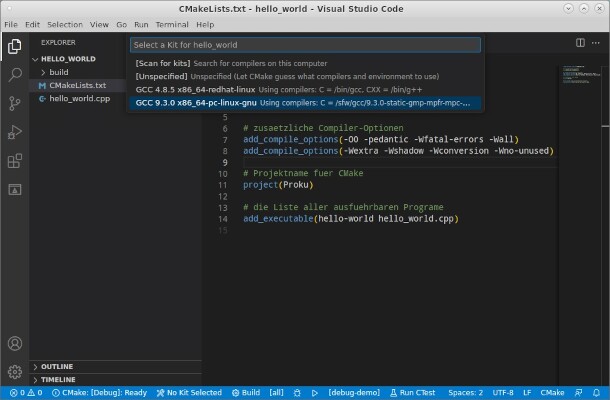Open the notifications bell
Screen dimensions: 610x400
[x=596, y=393]
